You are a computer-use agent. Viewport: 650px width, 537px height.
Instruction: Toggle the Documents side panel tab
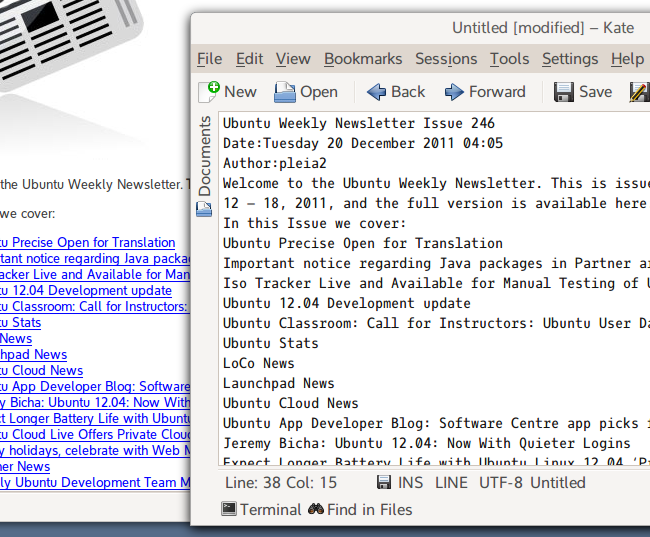[204, 166]
